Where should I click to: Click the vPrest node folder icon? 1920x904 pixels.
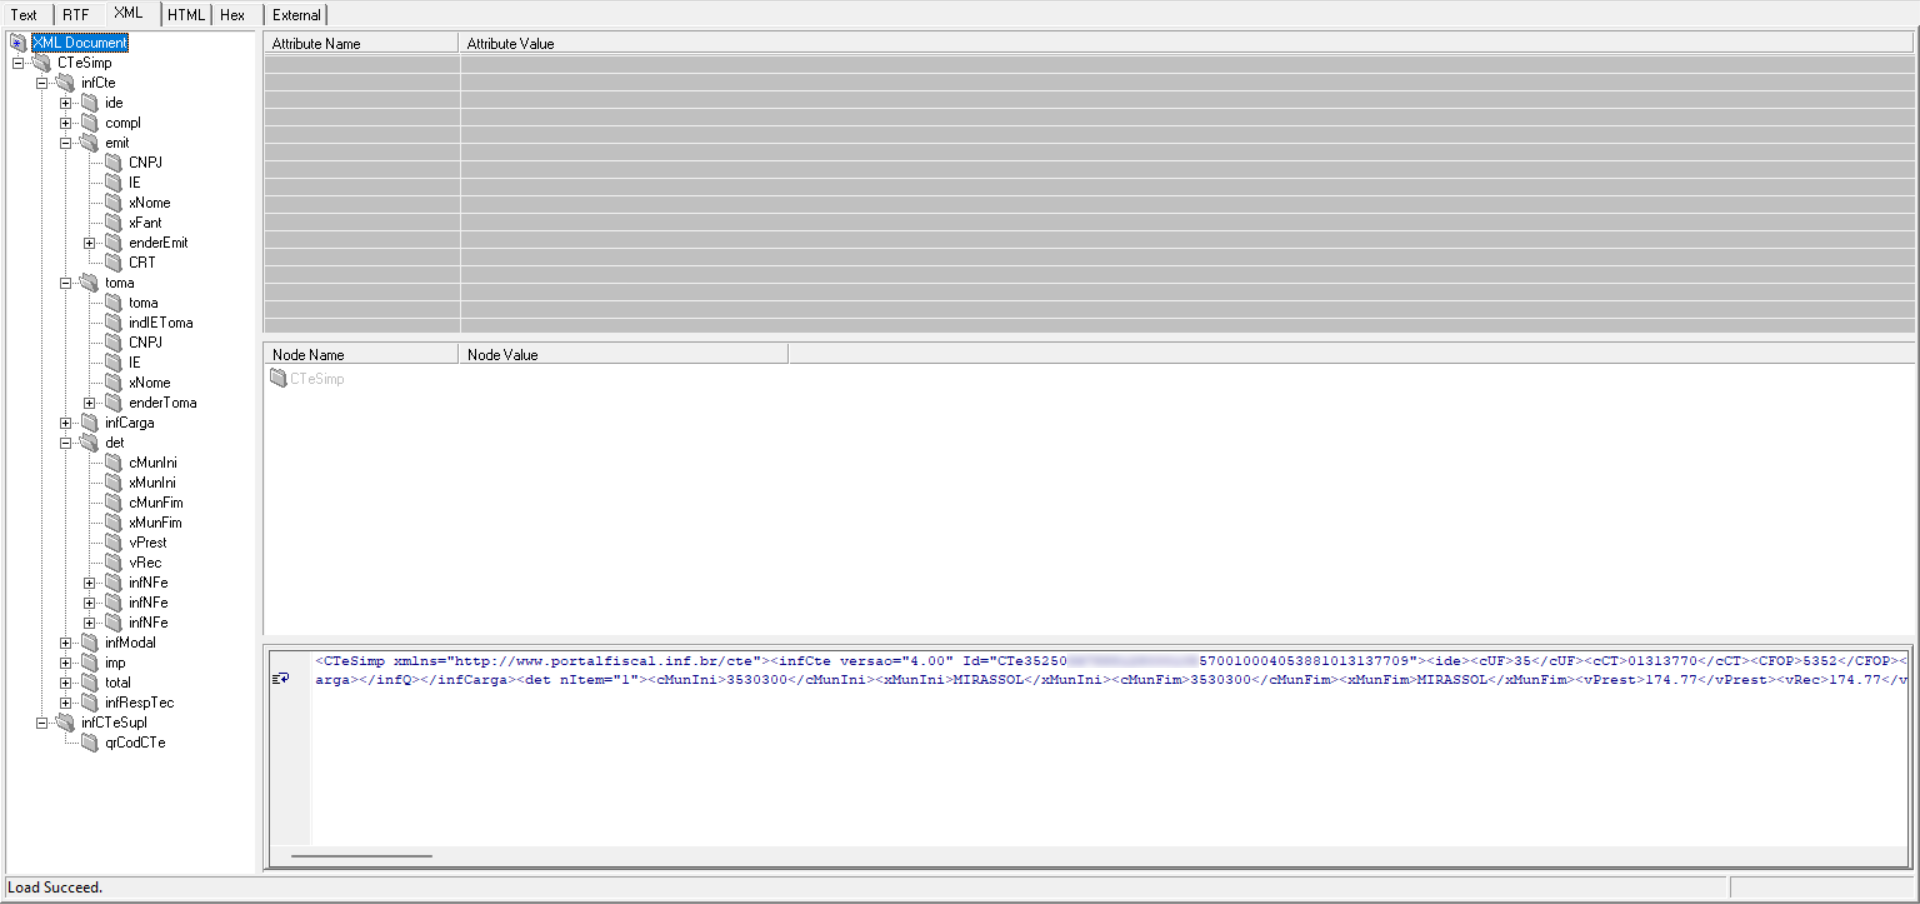114,542
